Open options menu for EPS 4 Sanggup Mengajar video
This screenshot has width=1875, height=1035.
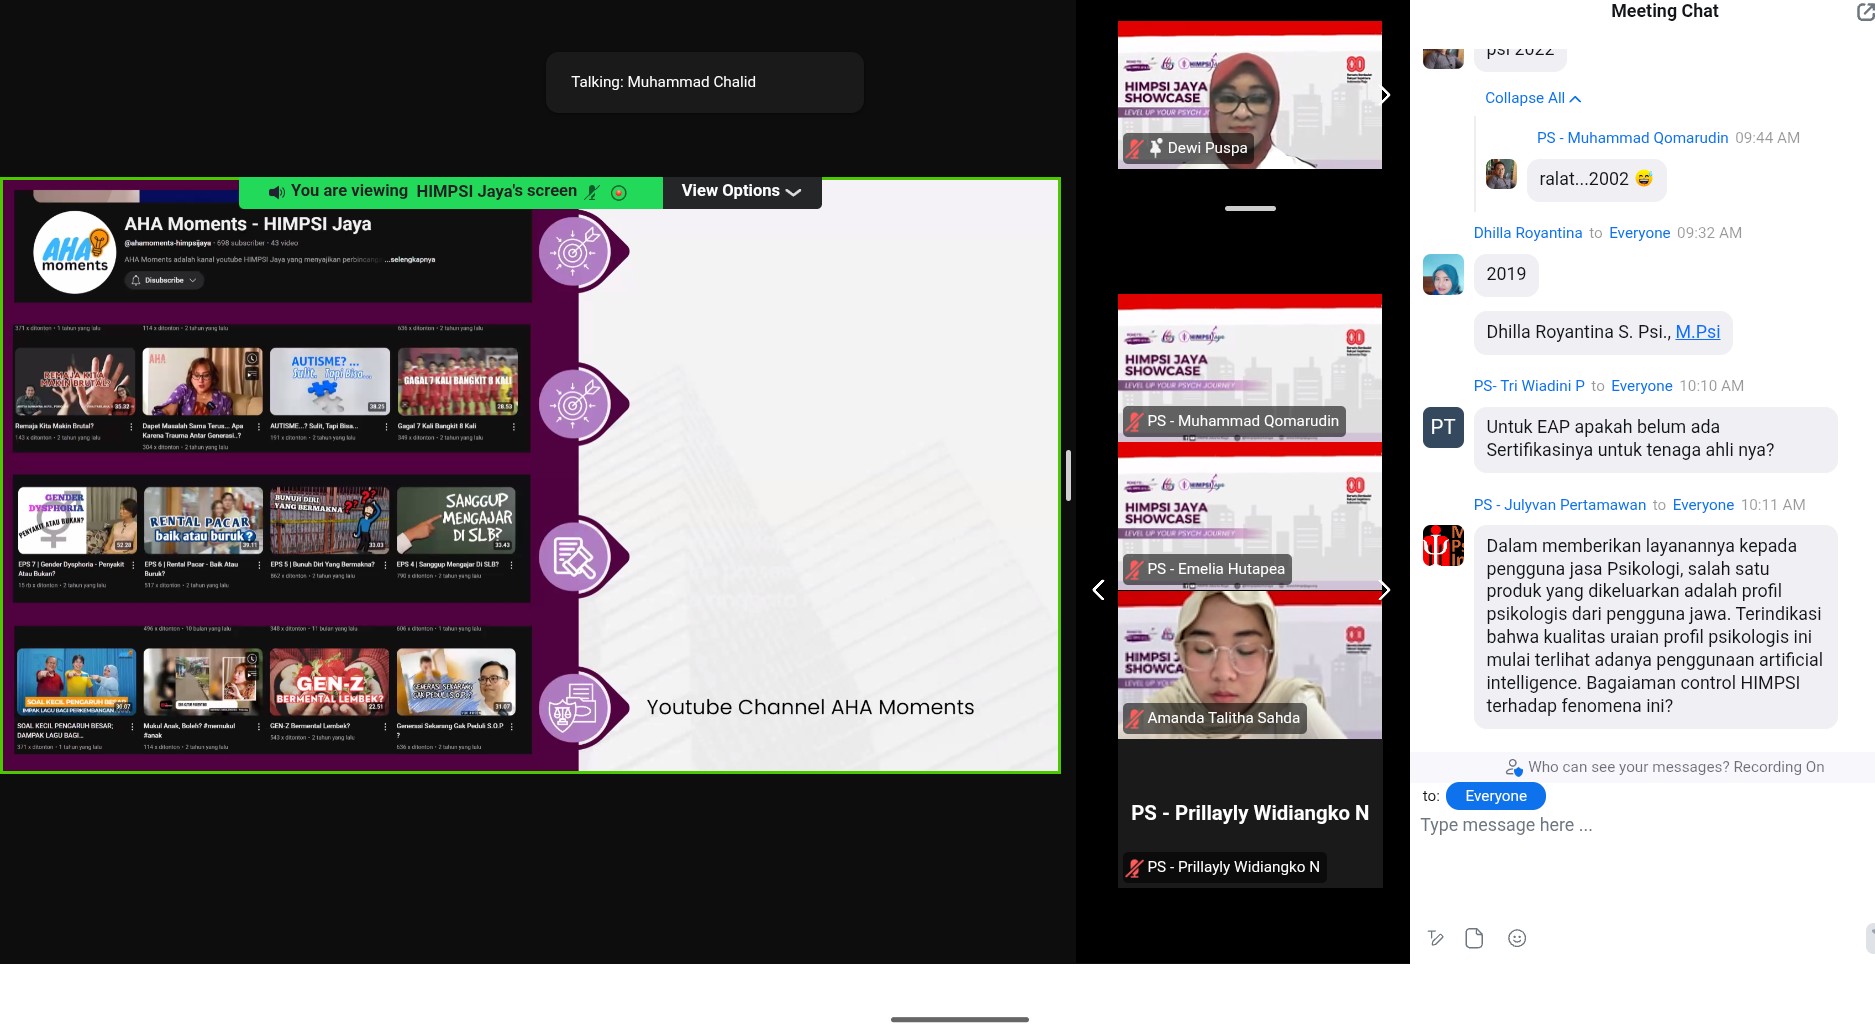(512, 565)
